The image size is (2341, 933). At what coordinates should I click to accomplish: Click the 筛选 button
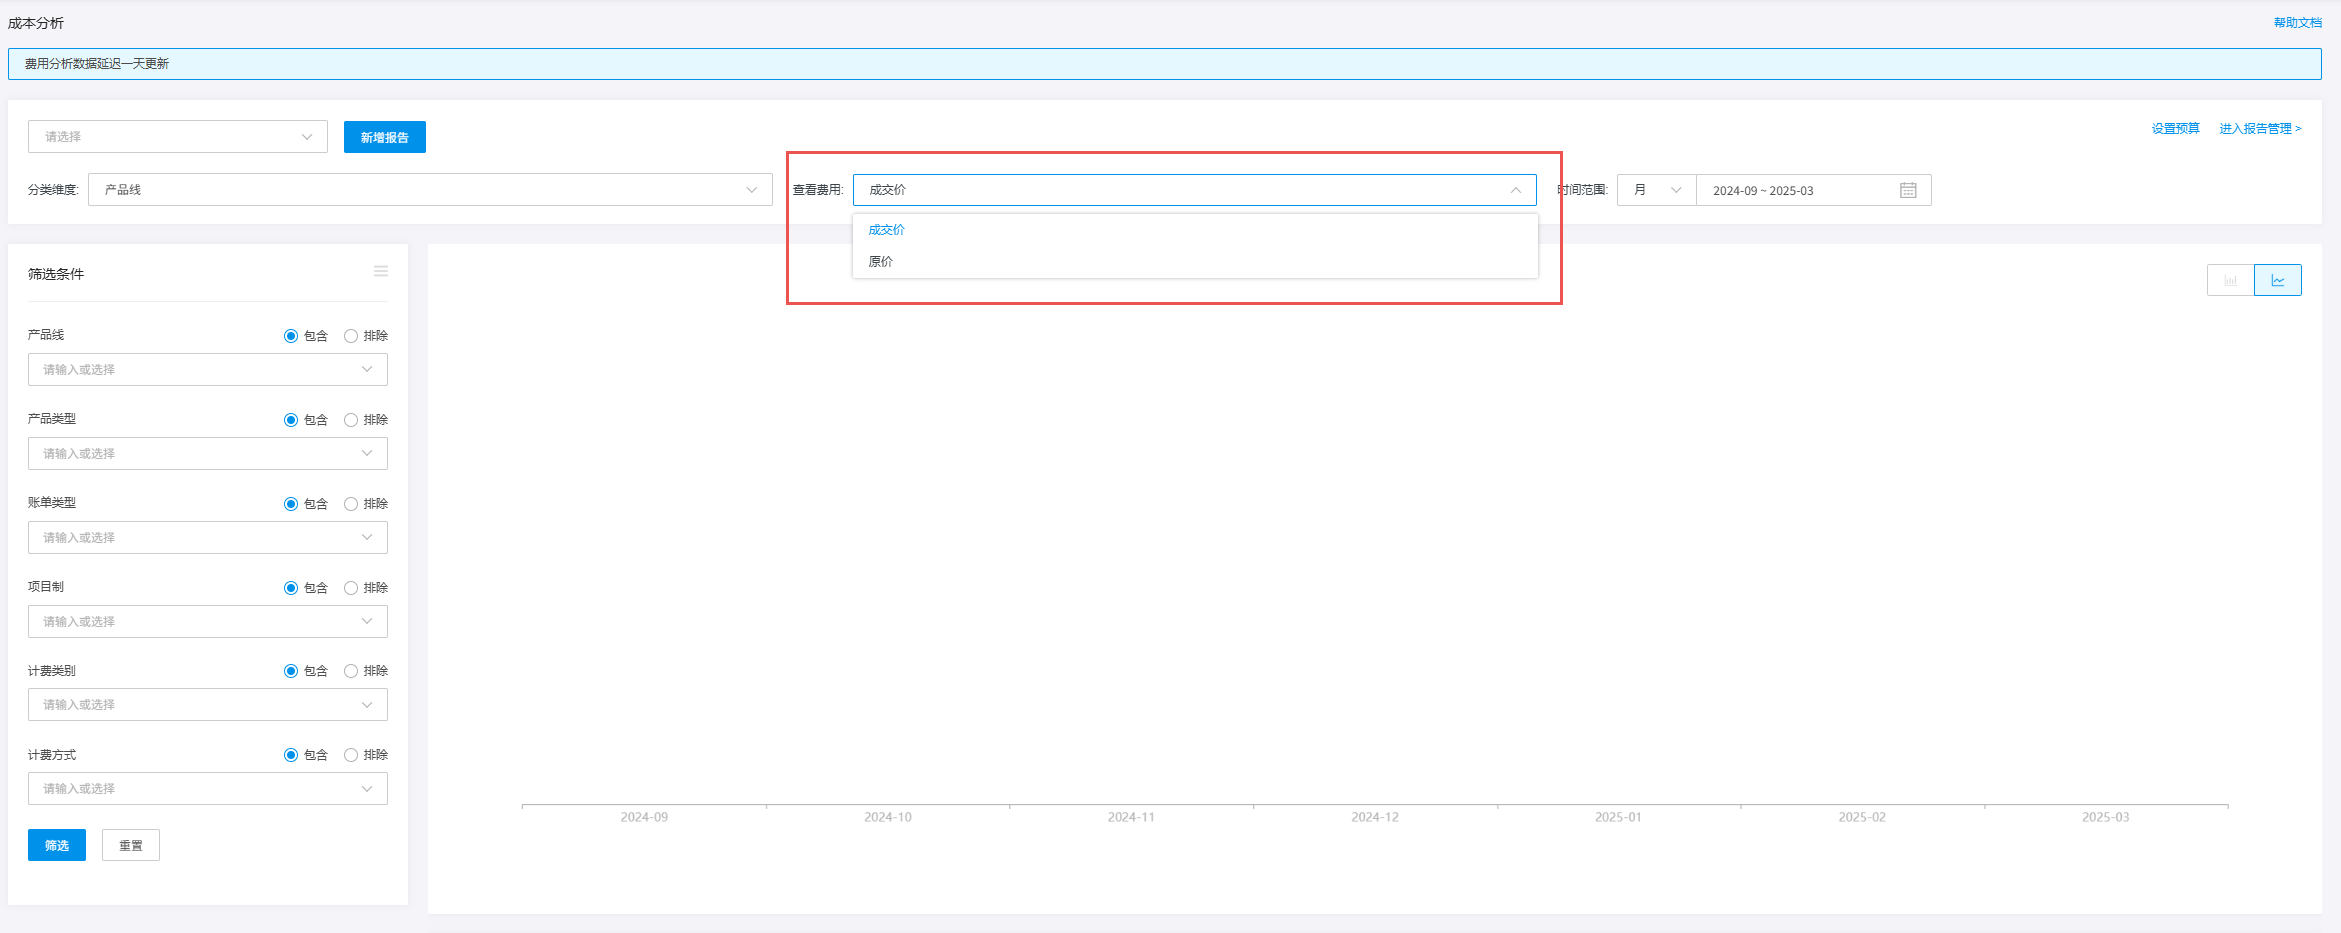click(x=57, y=846)
